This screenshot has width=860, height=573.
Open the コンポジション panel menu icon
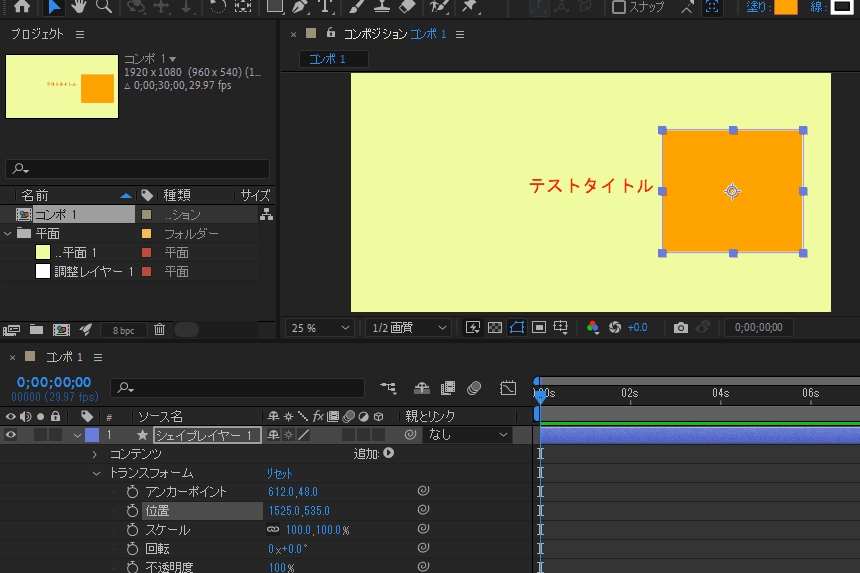point(460,35)
